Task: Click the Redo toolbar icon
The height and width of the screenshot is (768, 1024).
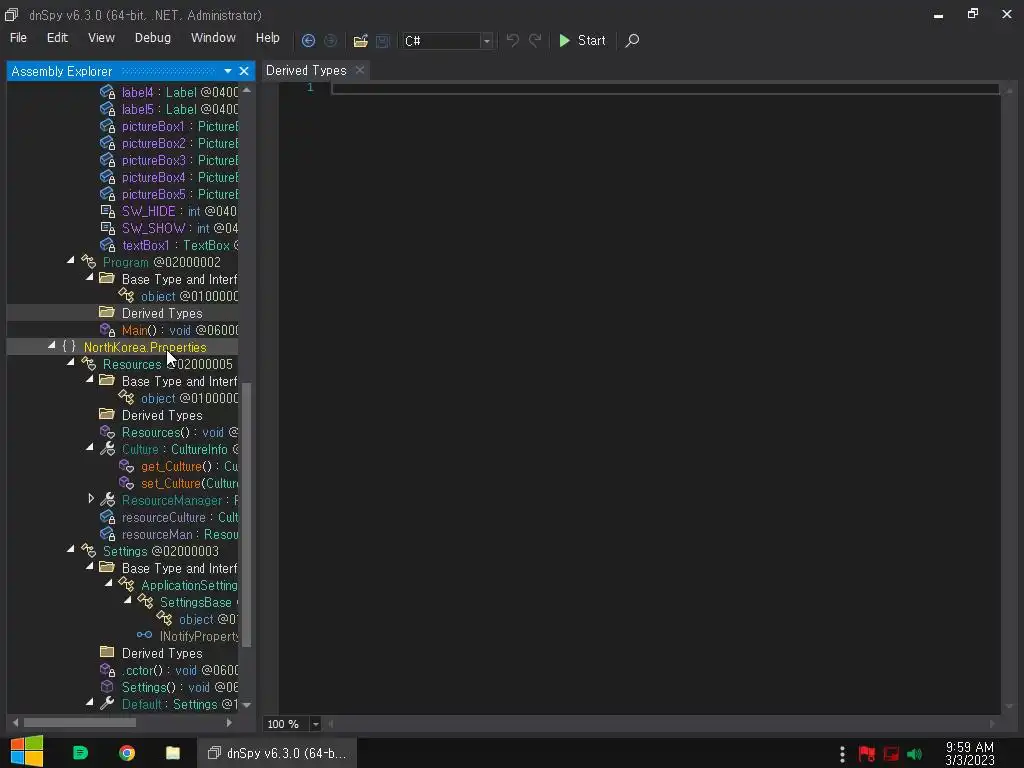Action: click(535, 40)
